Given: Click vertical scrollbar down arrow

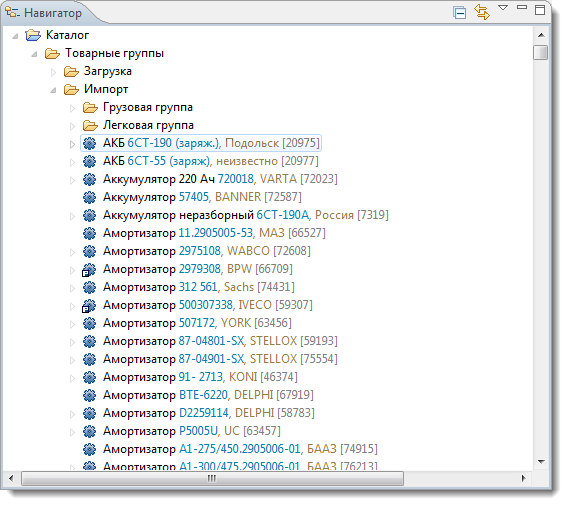Looking at the screenshot, I should pyautogui.click(x=541, y=462).
